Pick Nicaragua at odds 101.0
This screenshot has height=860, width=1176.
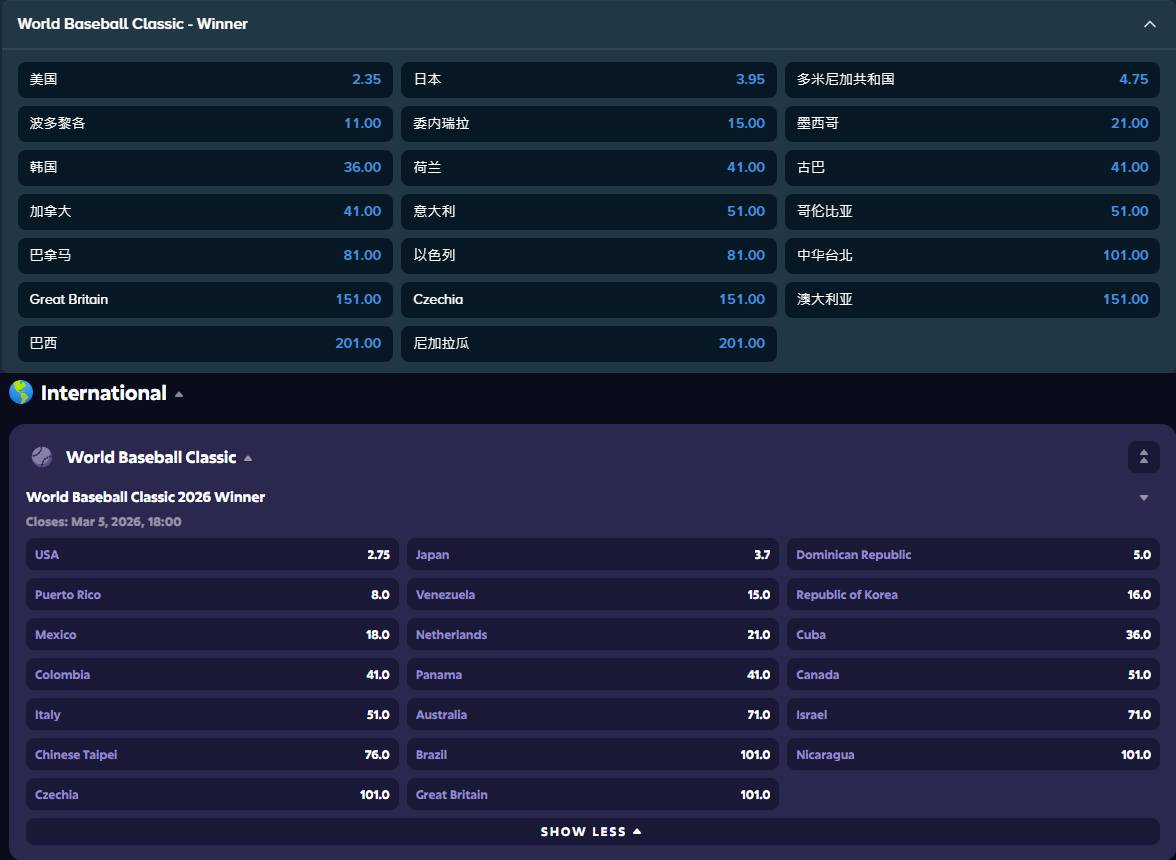point(973,755)
